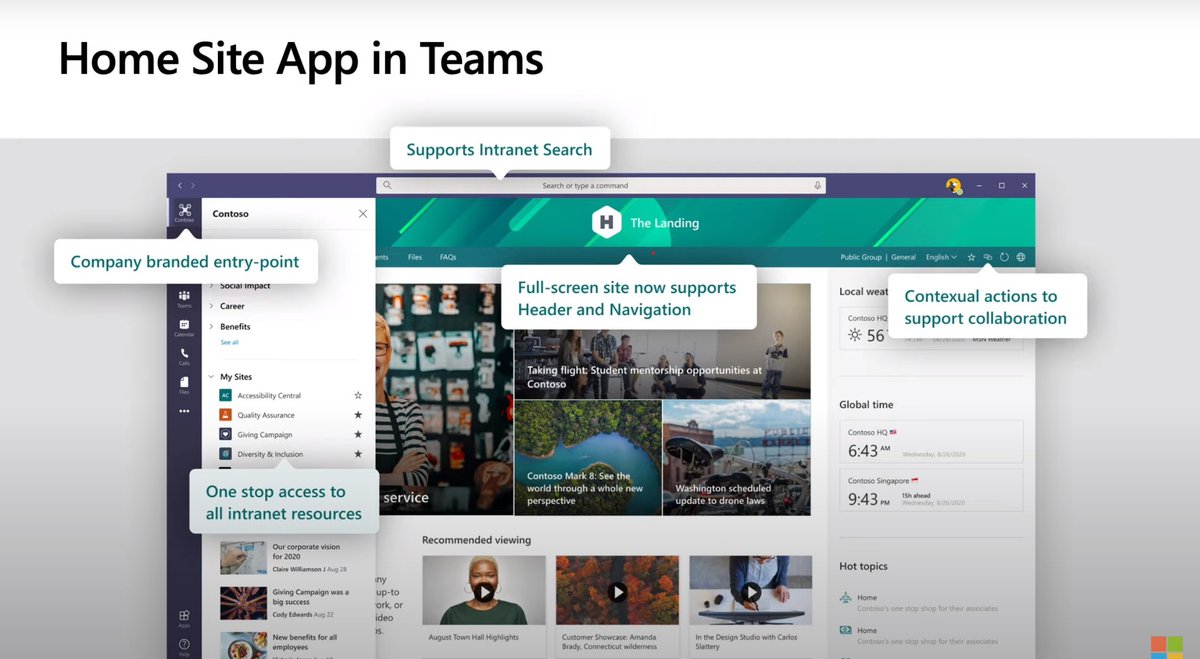Open the English language dropdown
The width and height of the screenshot is (1200, 659).
pos(941,257)
